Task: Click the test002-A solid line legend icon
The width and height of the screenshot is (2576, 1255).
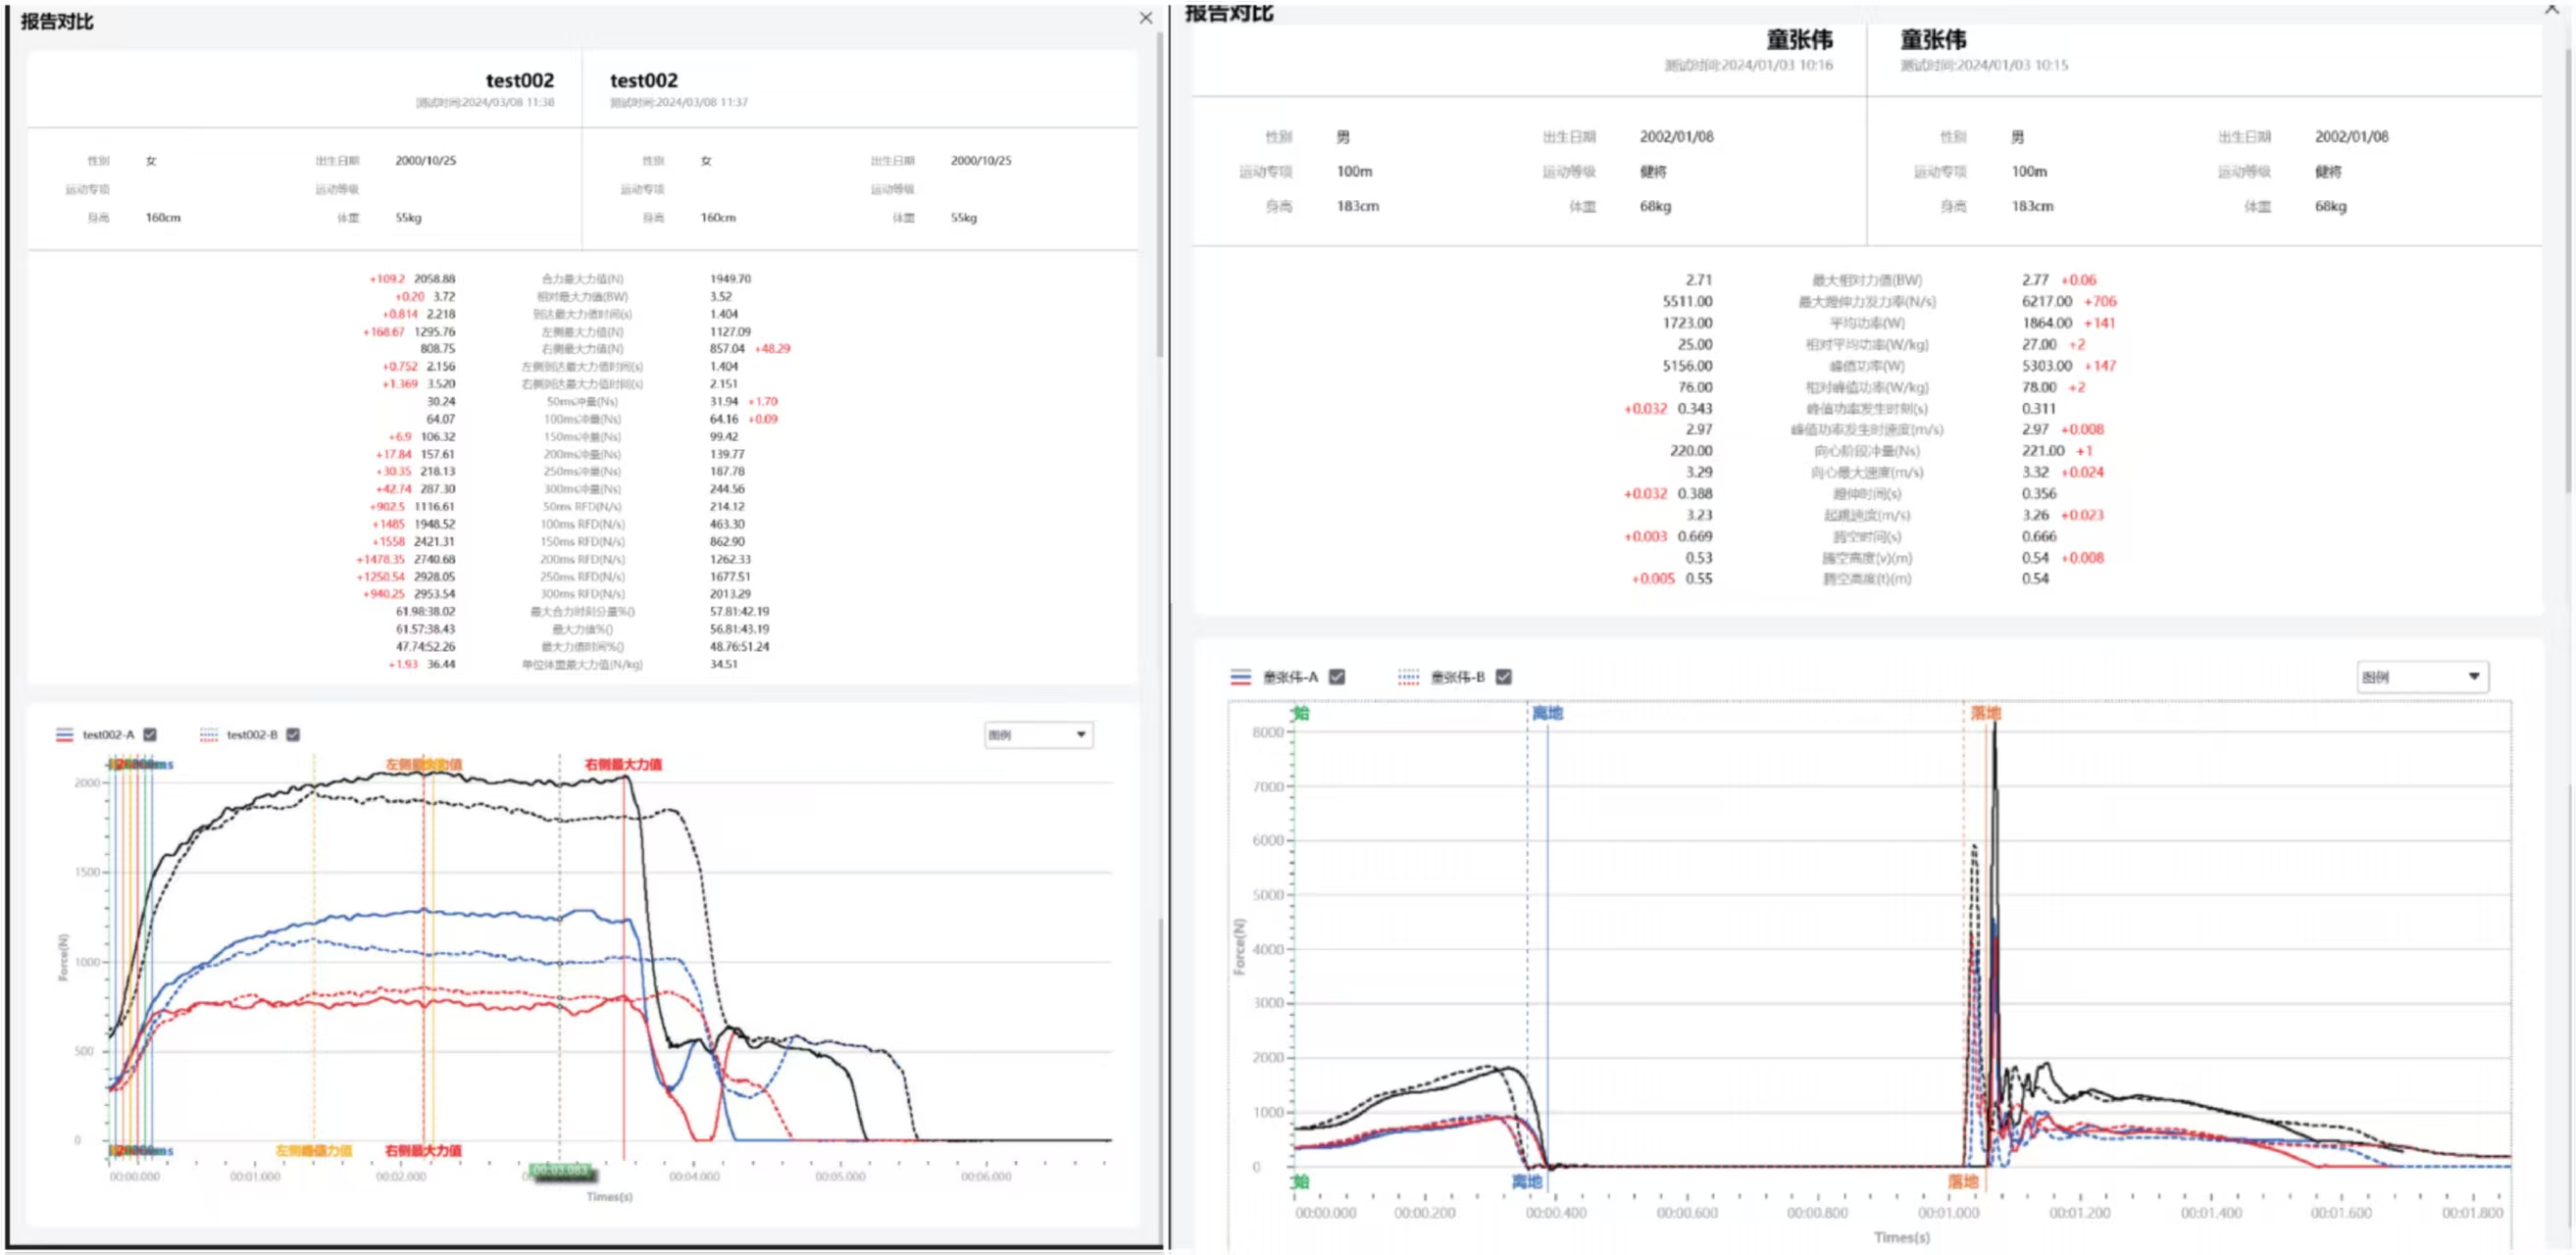Action: coord(64,734)
